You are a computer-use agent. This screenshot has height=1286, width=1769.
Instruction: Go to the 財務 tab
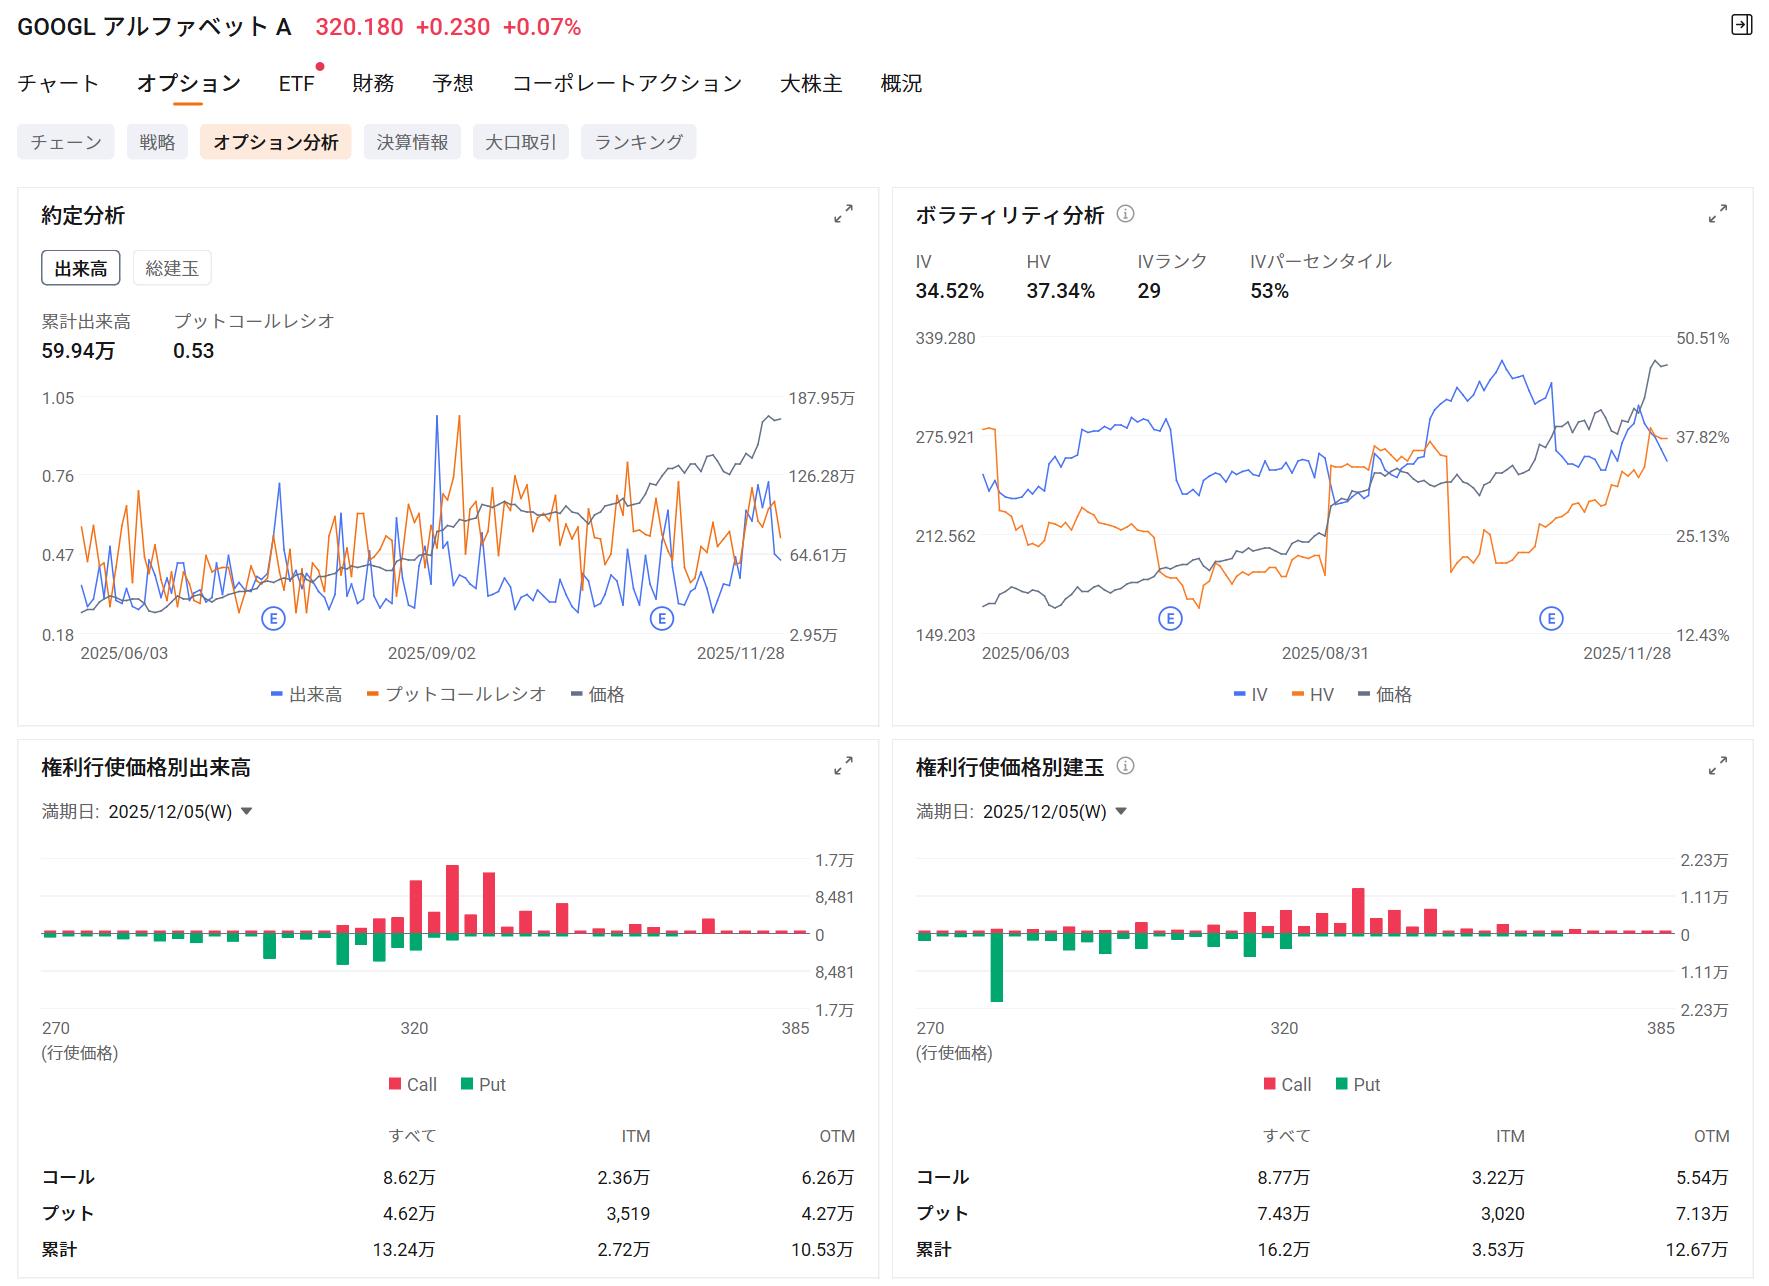tap(373, 83)
